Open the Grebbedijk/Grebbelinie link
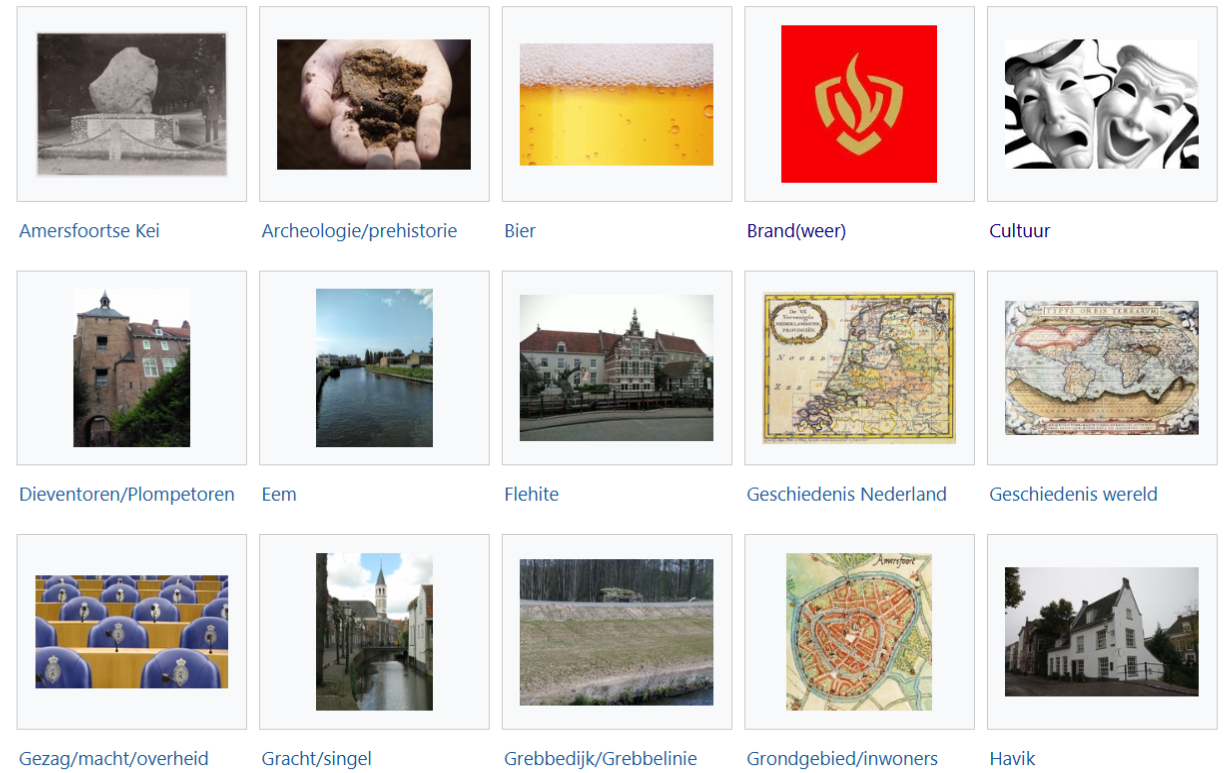 [x=600, y=759]
